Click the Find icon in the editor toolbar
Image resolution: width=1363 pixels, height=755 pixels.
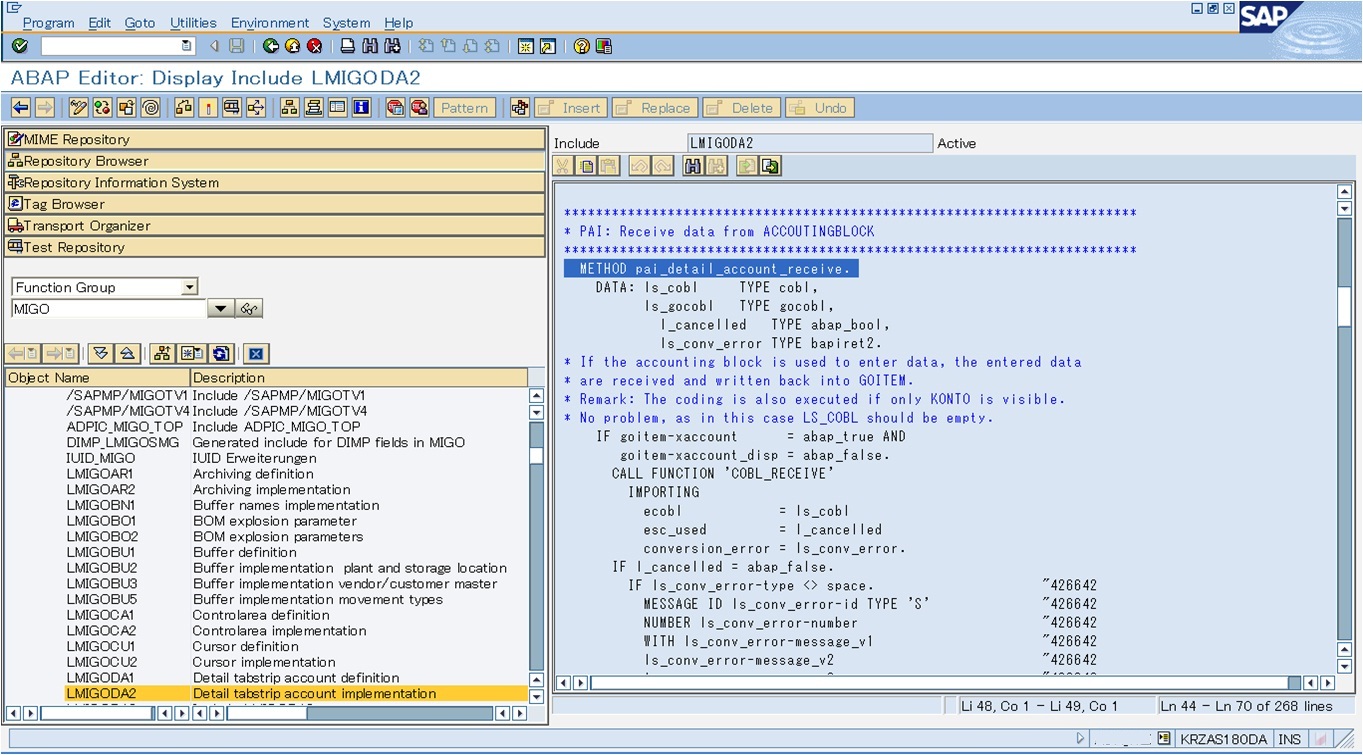point(694,166)
